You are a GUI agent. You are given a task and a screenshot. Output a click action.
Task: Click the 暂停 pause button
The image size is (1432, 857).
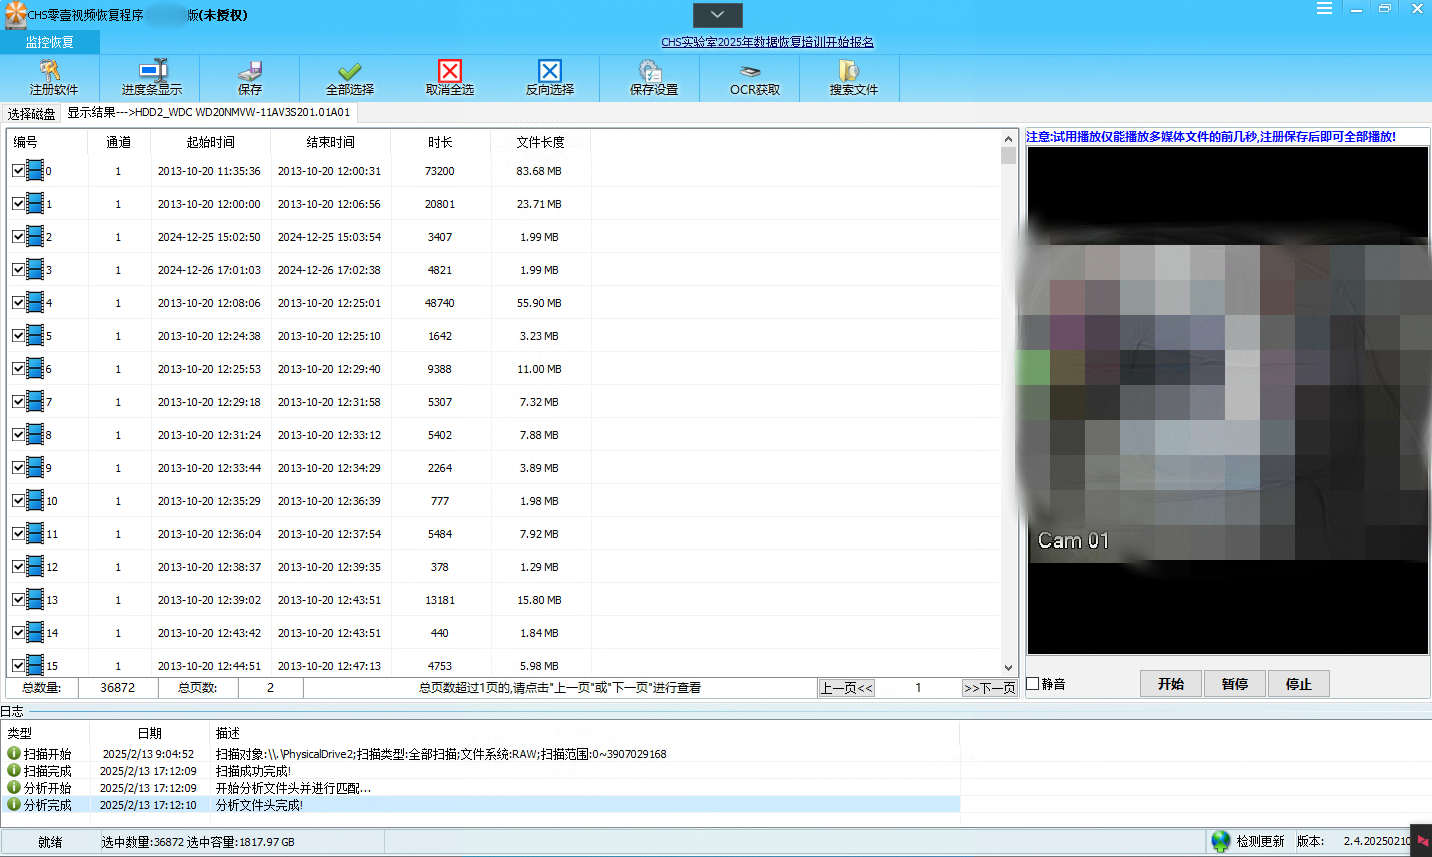[1235, 684]
